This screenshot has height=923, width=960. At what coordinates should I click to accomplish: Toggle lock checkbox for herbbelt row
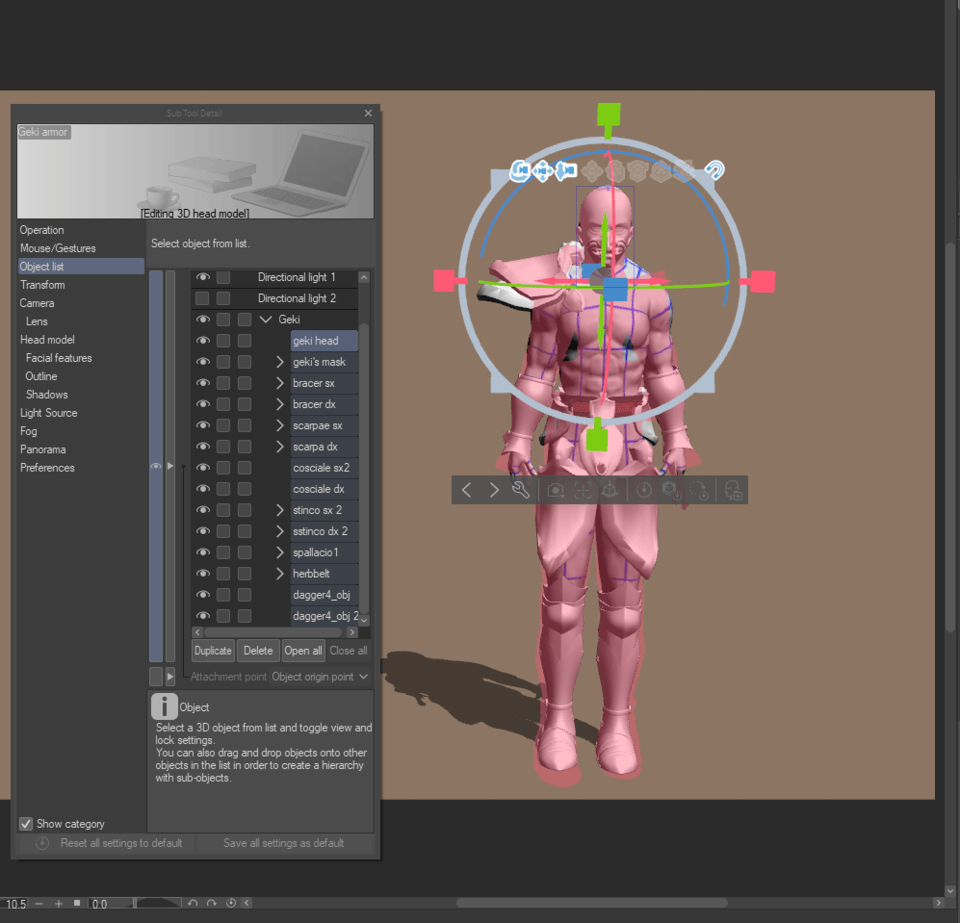(223, 574)
